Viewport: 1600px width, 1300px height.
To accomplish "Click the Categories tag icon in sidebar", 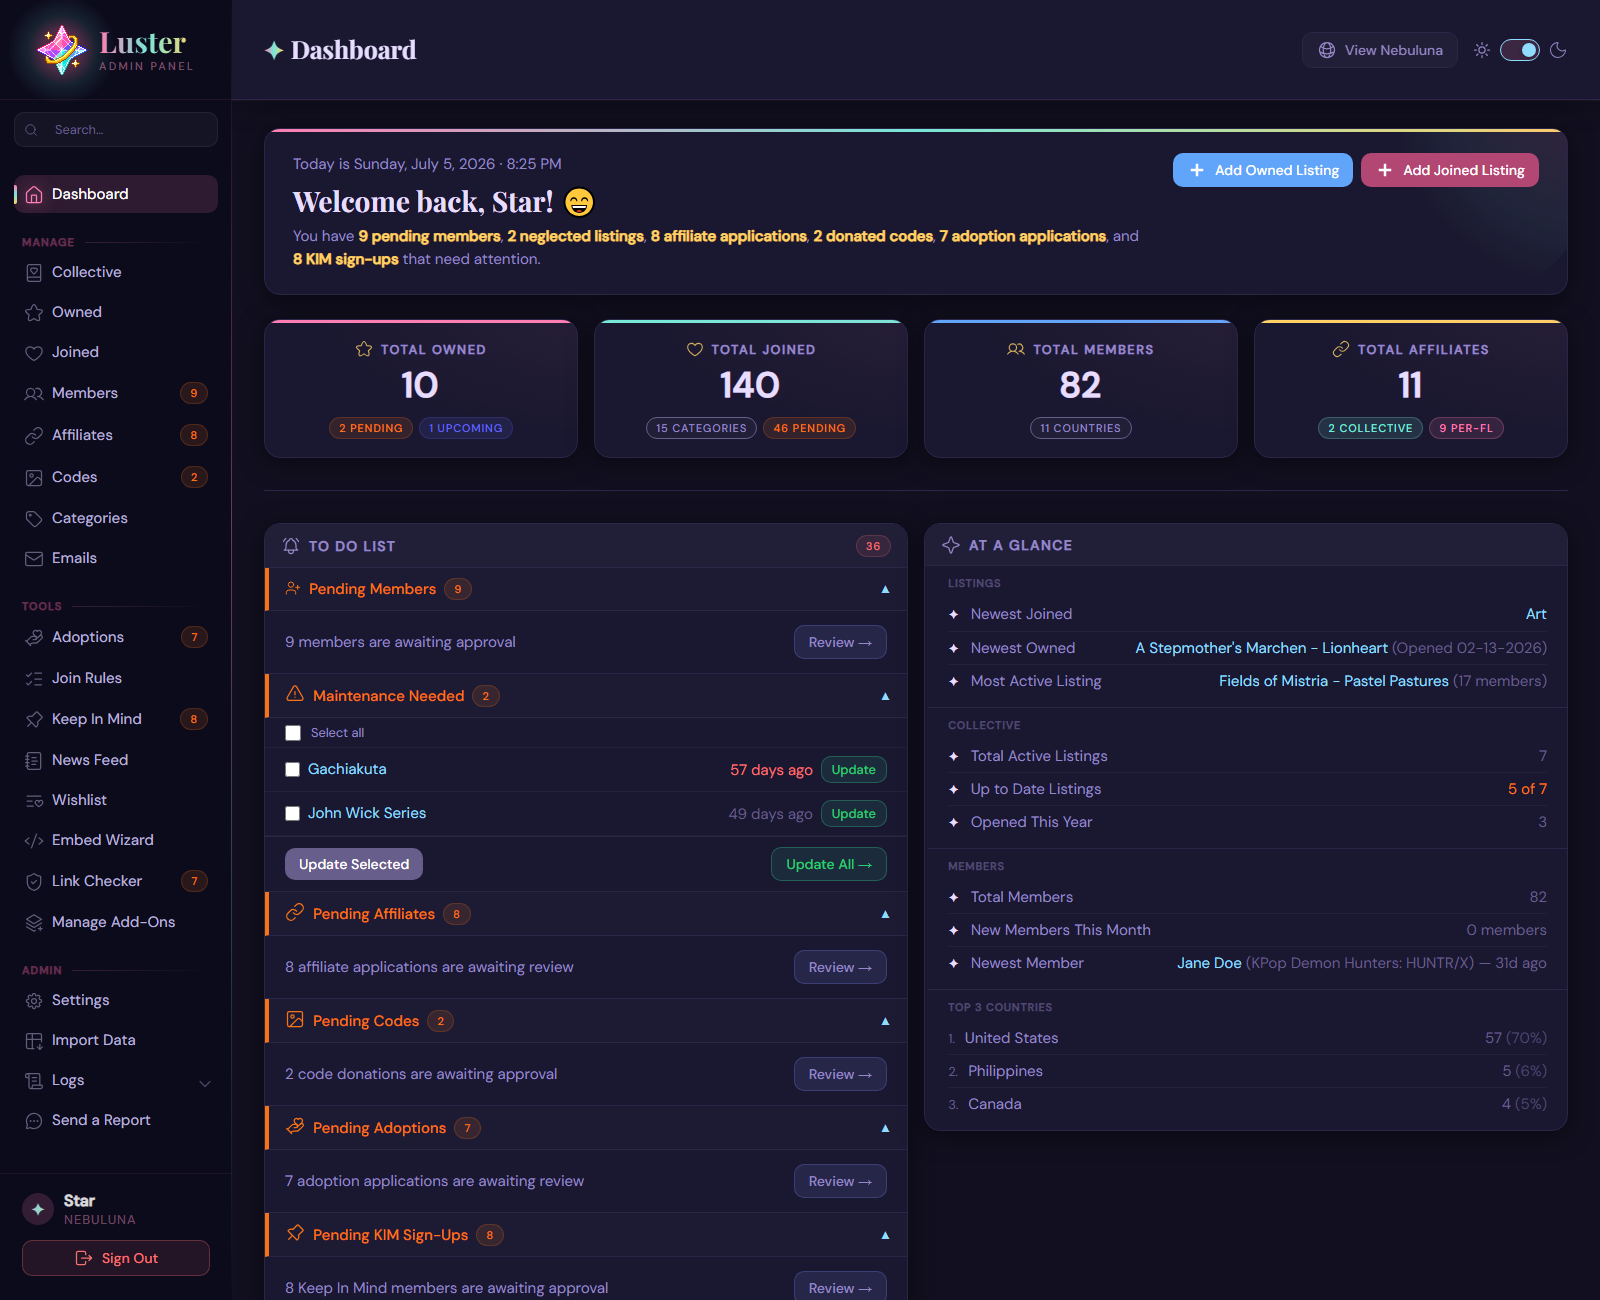I will pos(34,519).
